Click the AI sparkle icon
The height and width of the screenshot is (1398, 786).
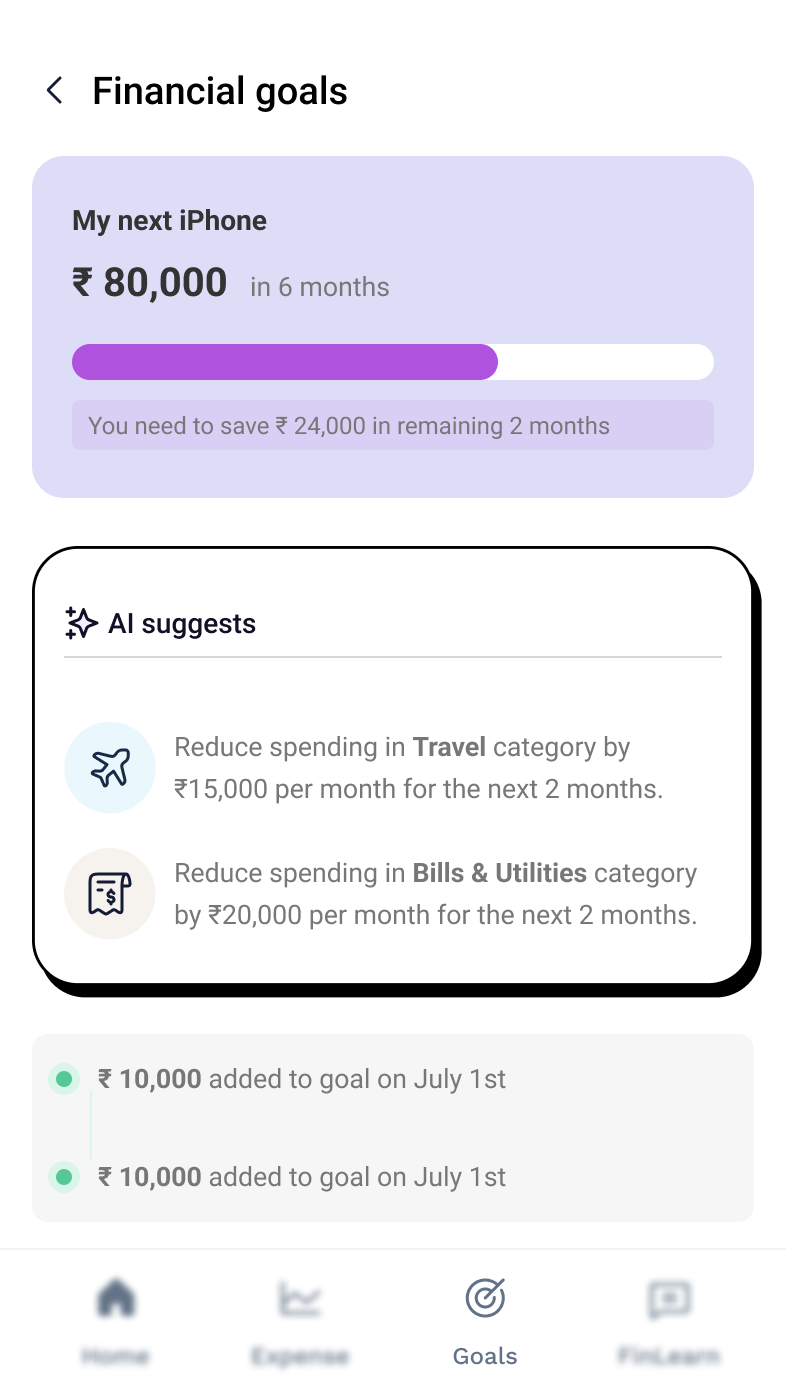point(81,623)
